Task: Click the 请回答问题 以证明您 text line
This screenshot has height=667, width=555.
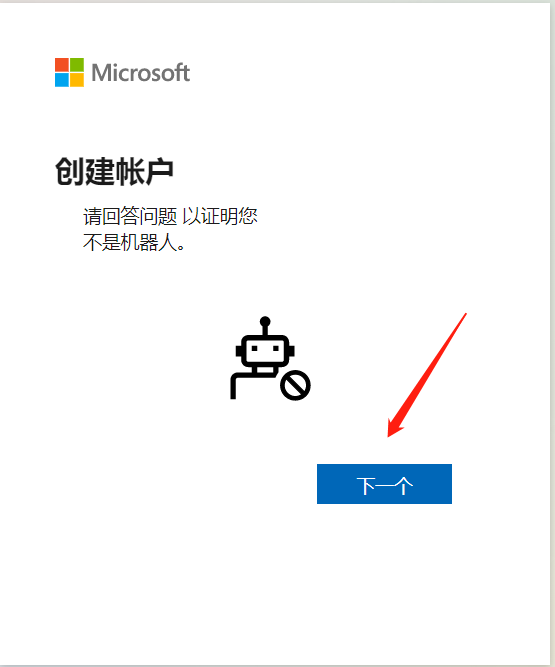Action: coord(170,216)
